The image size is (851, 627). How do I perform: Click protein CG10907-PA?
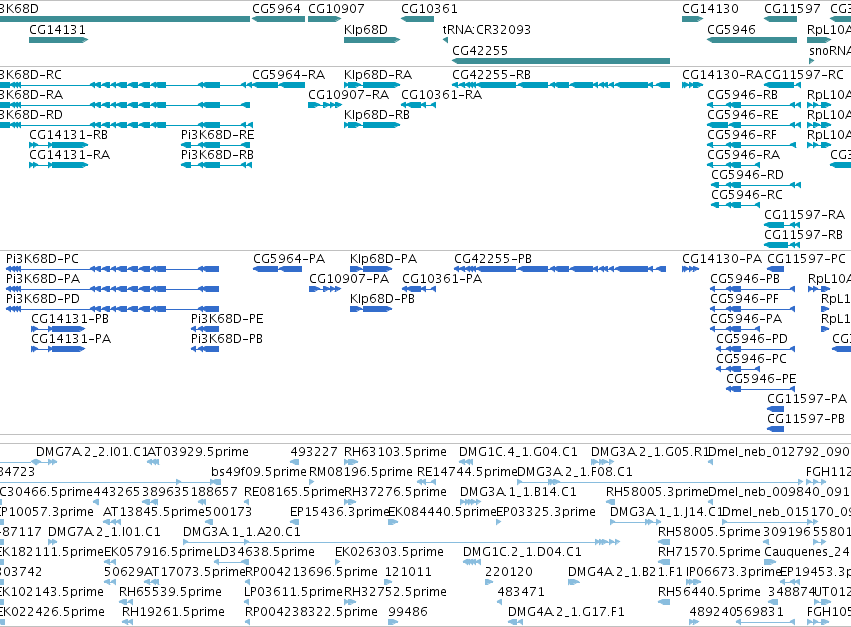325,289
